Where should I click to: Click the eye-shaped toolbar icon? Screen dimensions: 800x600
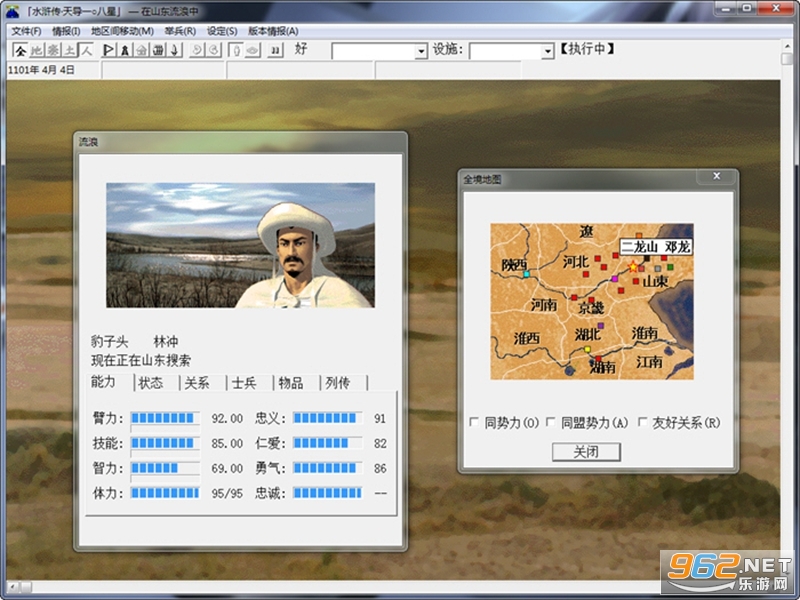click(253, 50)
